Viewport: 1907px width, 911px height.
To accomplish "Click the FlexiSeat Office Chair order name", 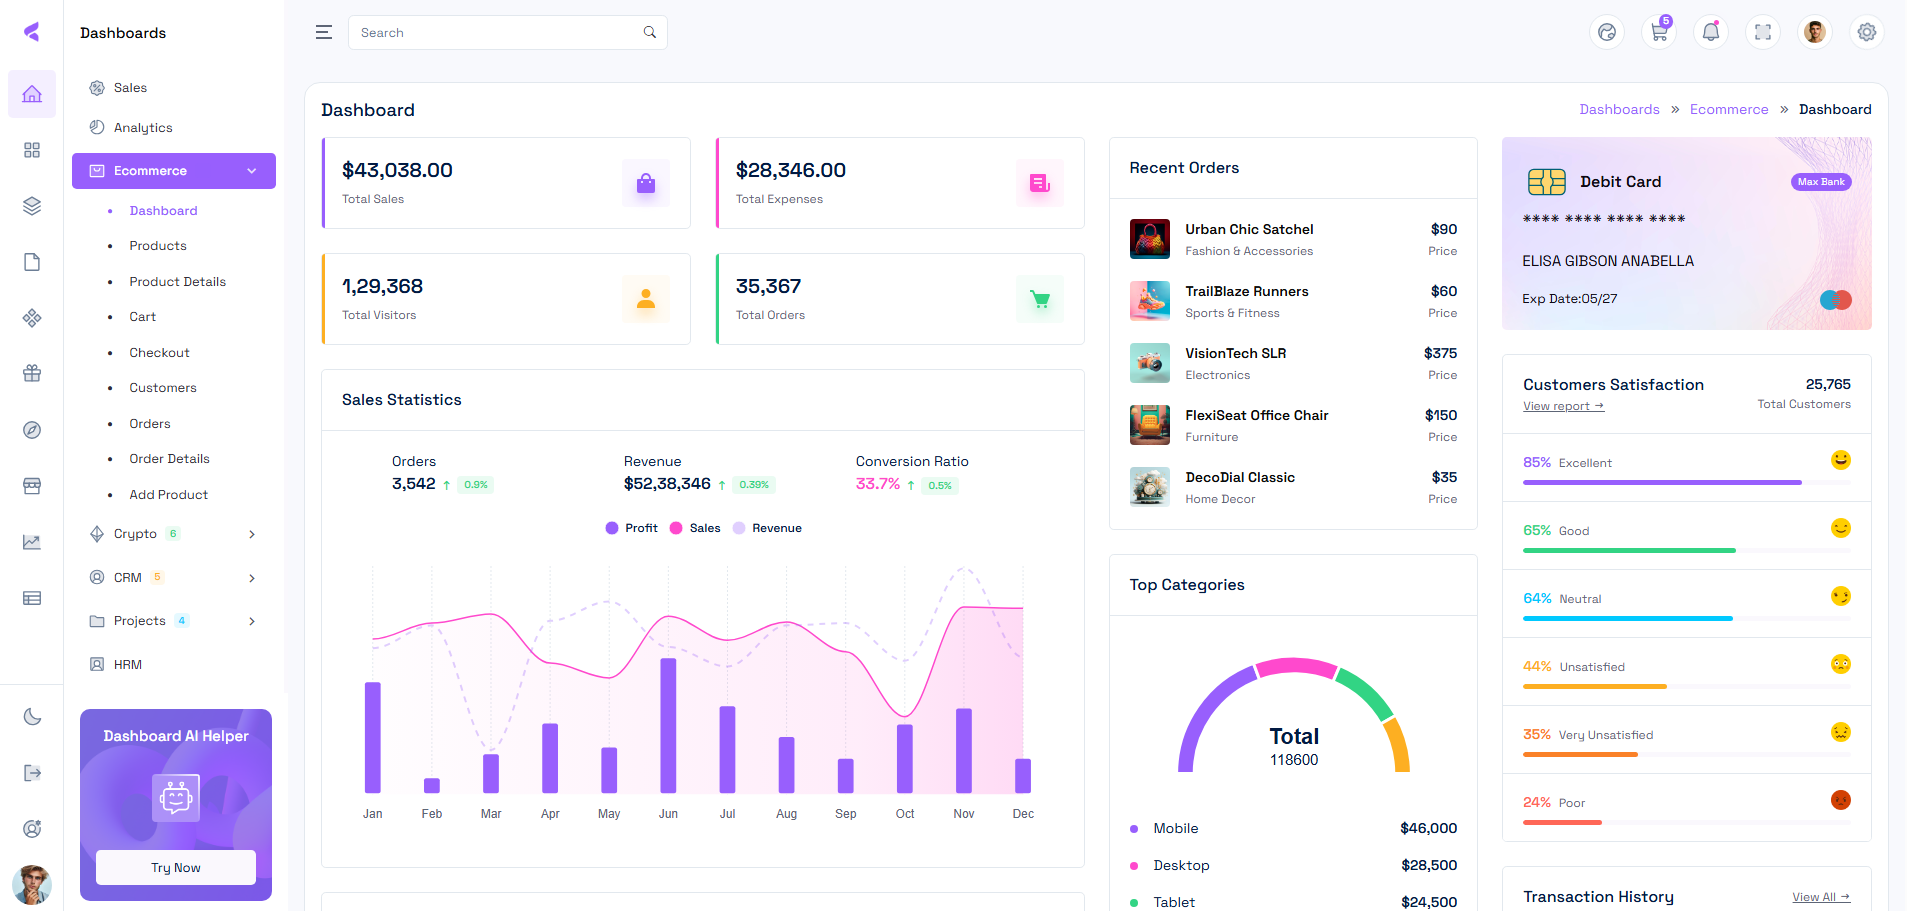I will point(1256,416).
